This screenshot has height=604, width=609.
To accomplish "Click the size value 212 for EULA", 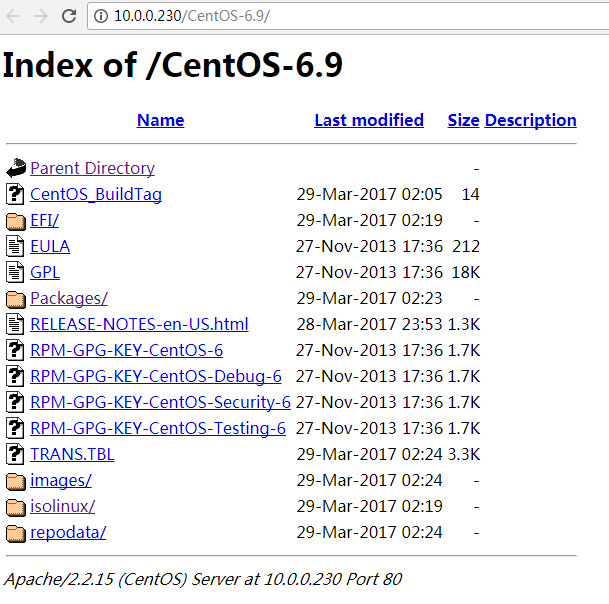I will (x=466, y=246).
